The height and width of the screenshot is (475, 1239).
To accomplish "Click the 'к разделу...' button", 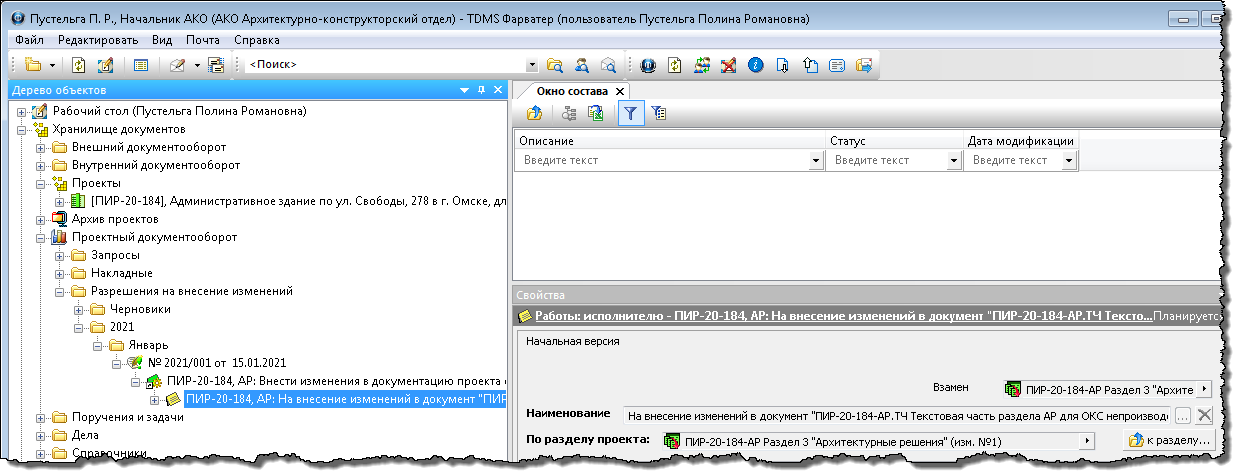I will 1170,441.
